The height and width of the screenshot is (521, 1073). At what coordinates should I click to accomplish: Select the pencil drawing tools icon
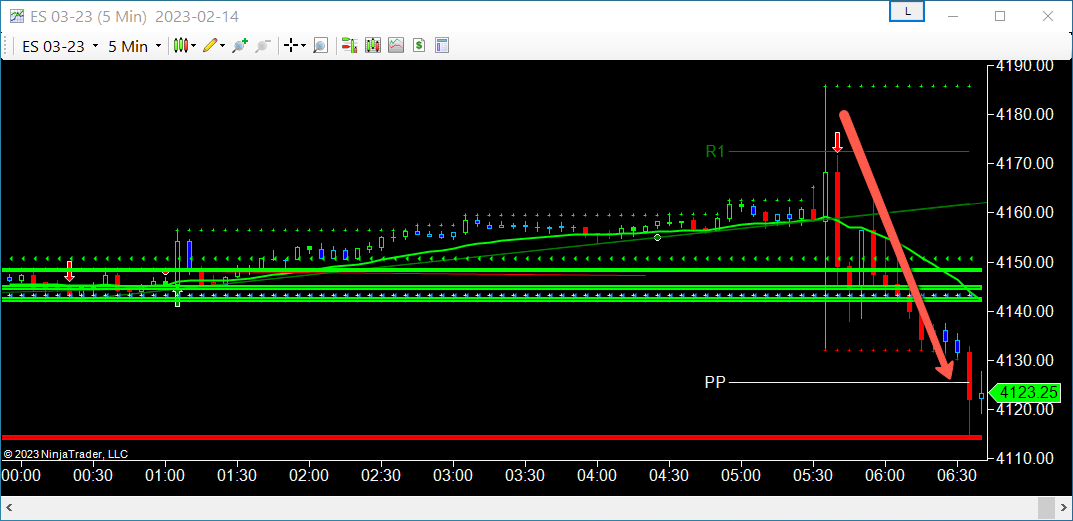(x=210, y=46)
